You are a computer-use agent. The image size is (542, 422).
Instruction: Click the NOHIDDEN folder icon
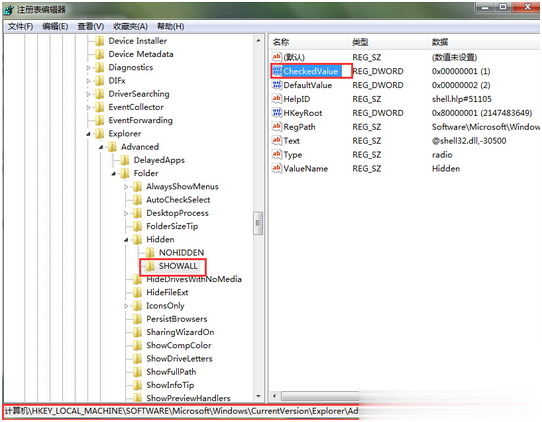[x=150, y=253]
